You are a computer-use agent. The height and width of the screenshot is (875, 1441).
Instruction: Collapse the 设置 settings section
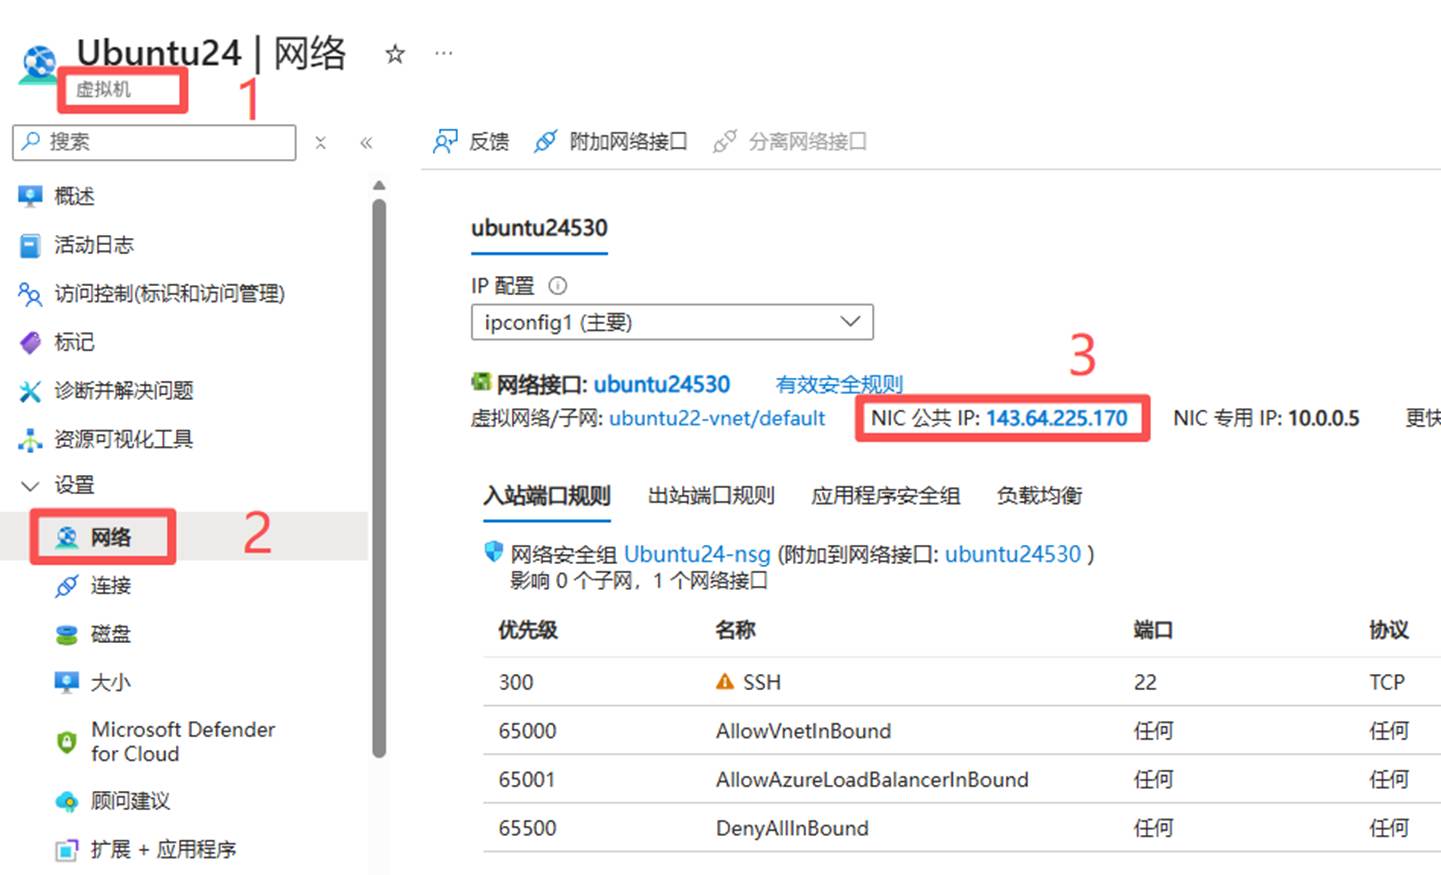pos(31,486)
